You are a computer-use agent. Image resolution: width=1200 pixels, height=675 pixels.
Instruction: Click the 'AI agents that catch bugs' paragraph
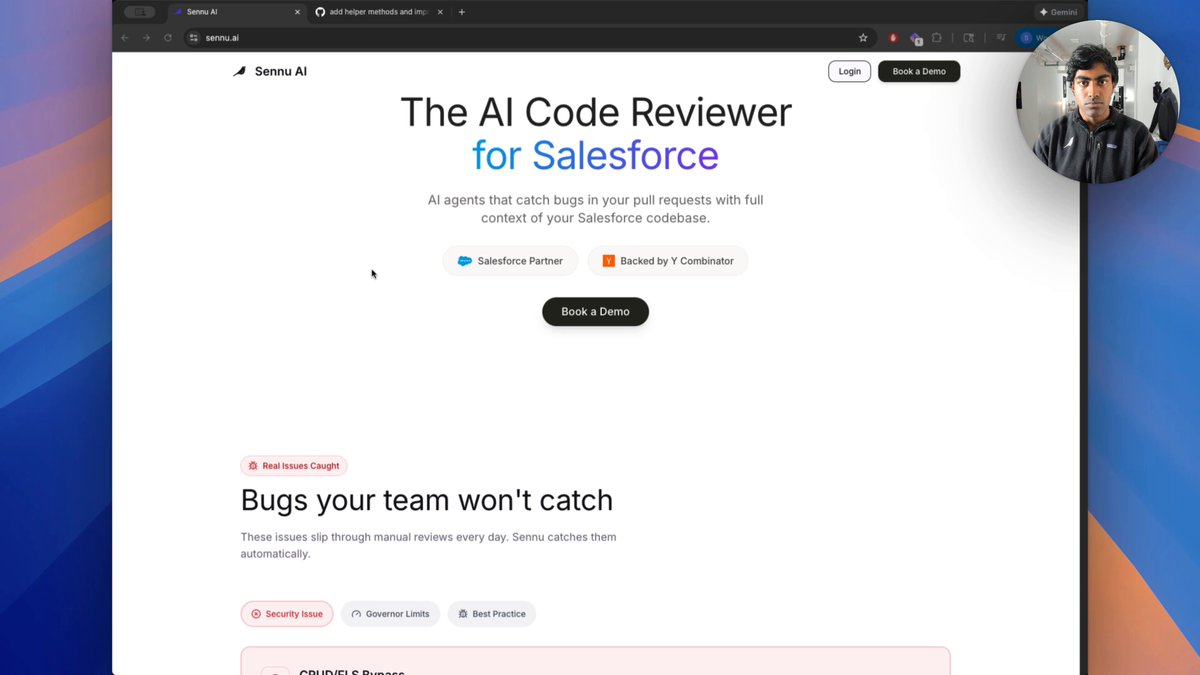click(x=595, y=209)
